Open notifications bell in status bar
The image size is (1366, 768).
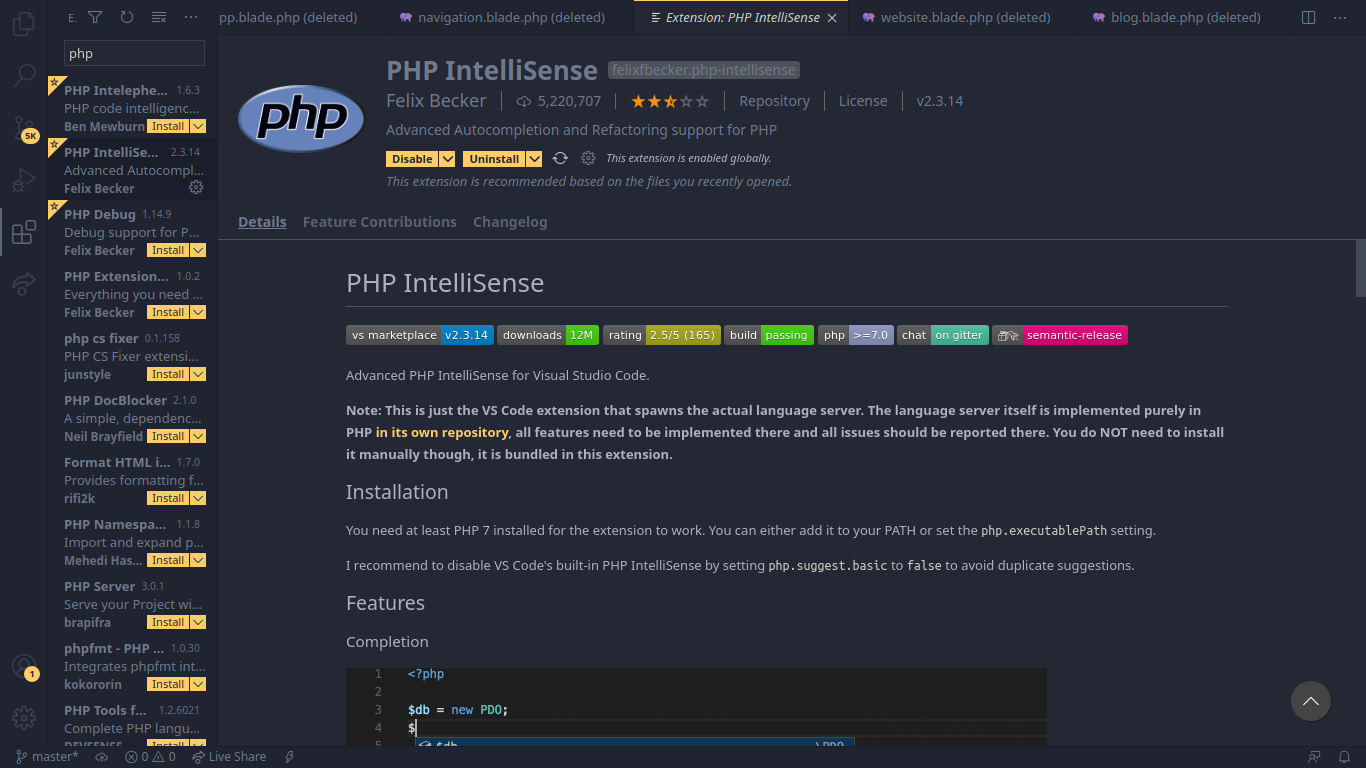(1344, 757)
